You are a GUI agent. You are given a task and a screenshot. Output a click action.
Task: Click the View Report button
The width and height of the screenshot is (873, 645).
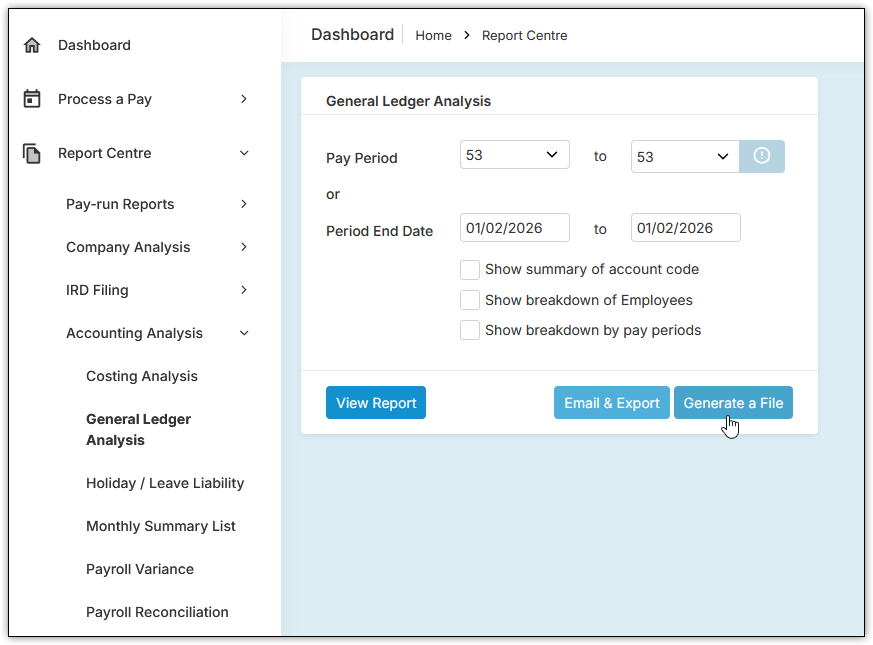[376, 403]
